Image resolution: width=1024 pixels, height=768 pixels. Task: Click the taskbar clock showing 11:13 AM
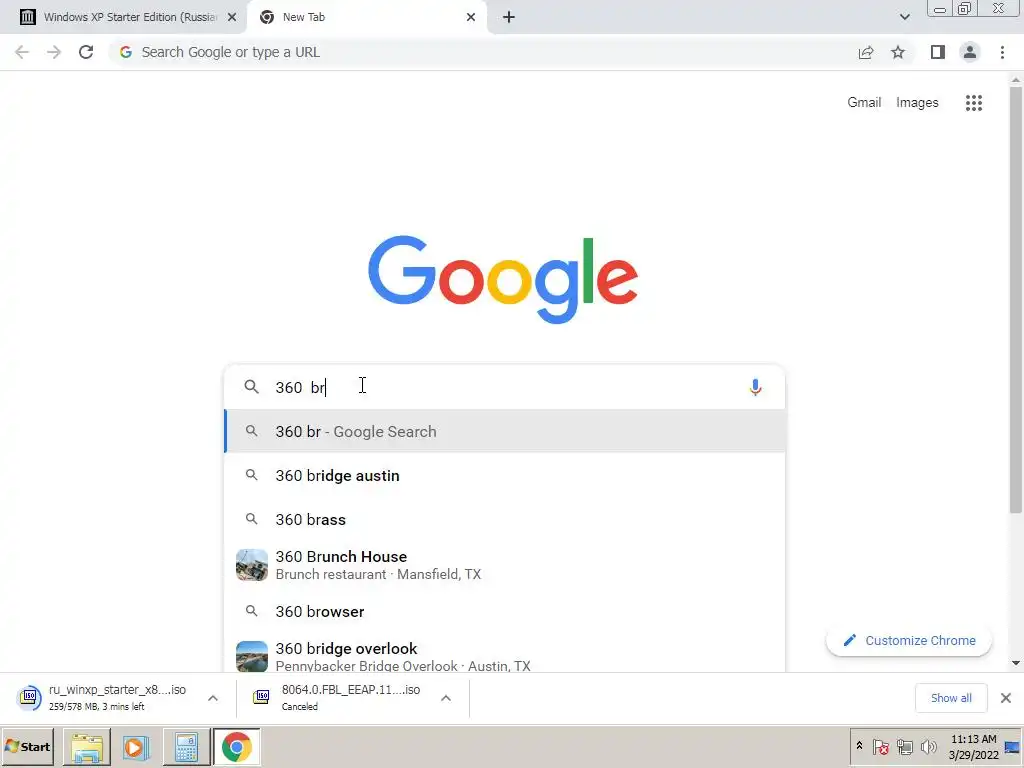[x=973, y=747]
